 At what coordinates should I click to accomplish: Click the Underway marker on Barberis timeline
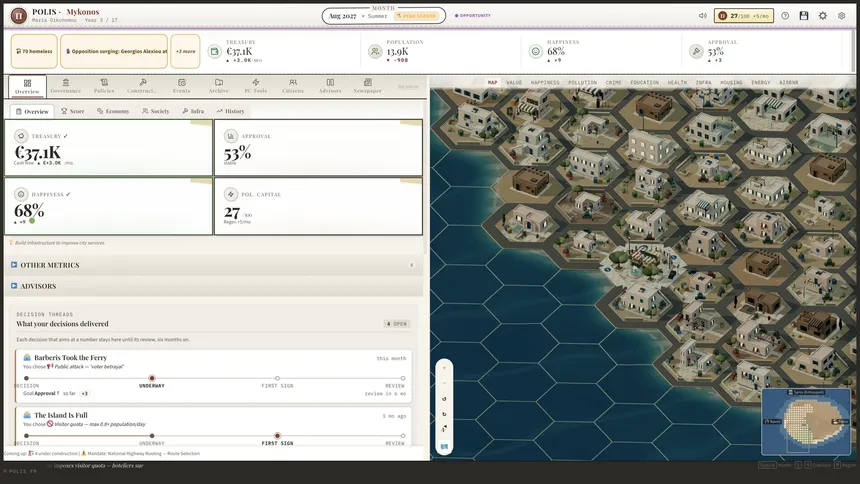click(x=152, y=378)
